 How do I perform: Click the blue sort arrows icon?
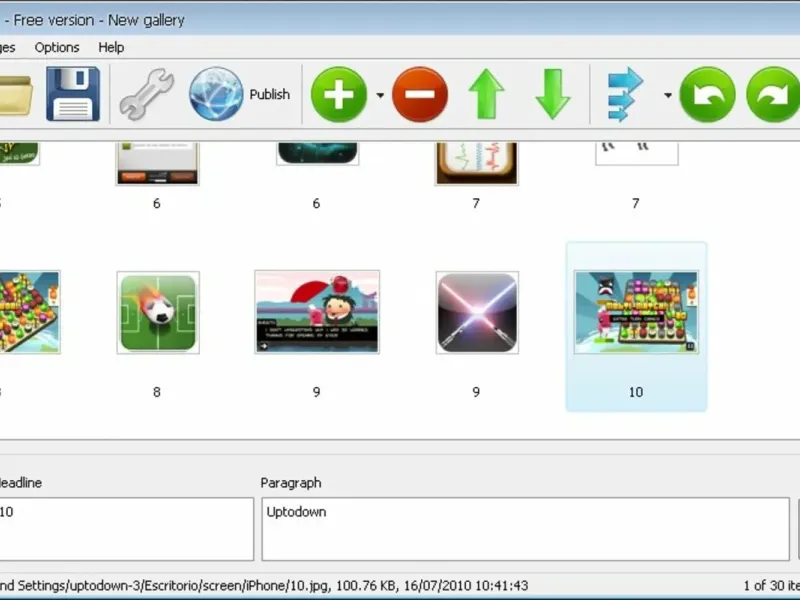coord(626,94)
